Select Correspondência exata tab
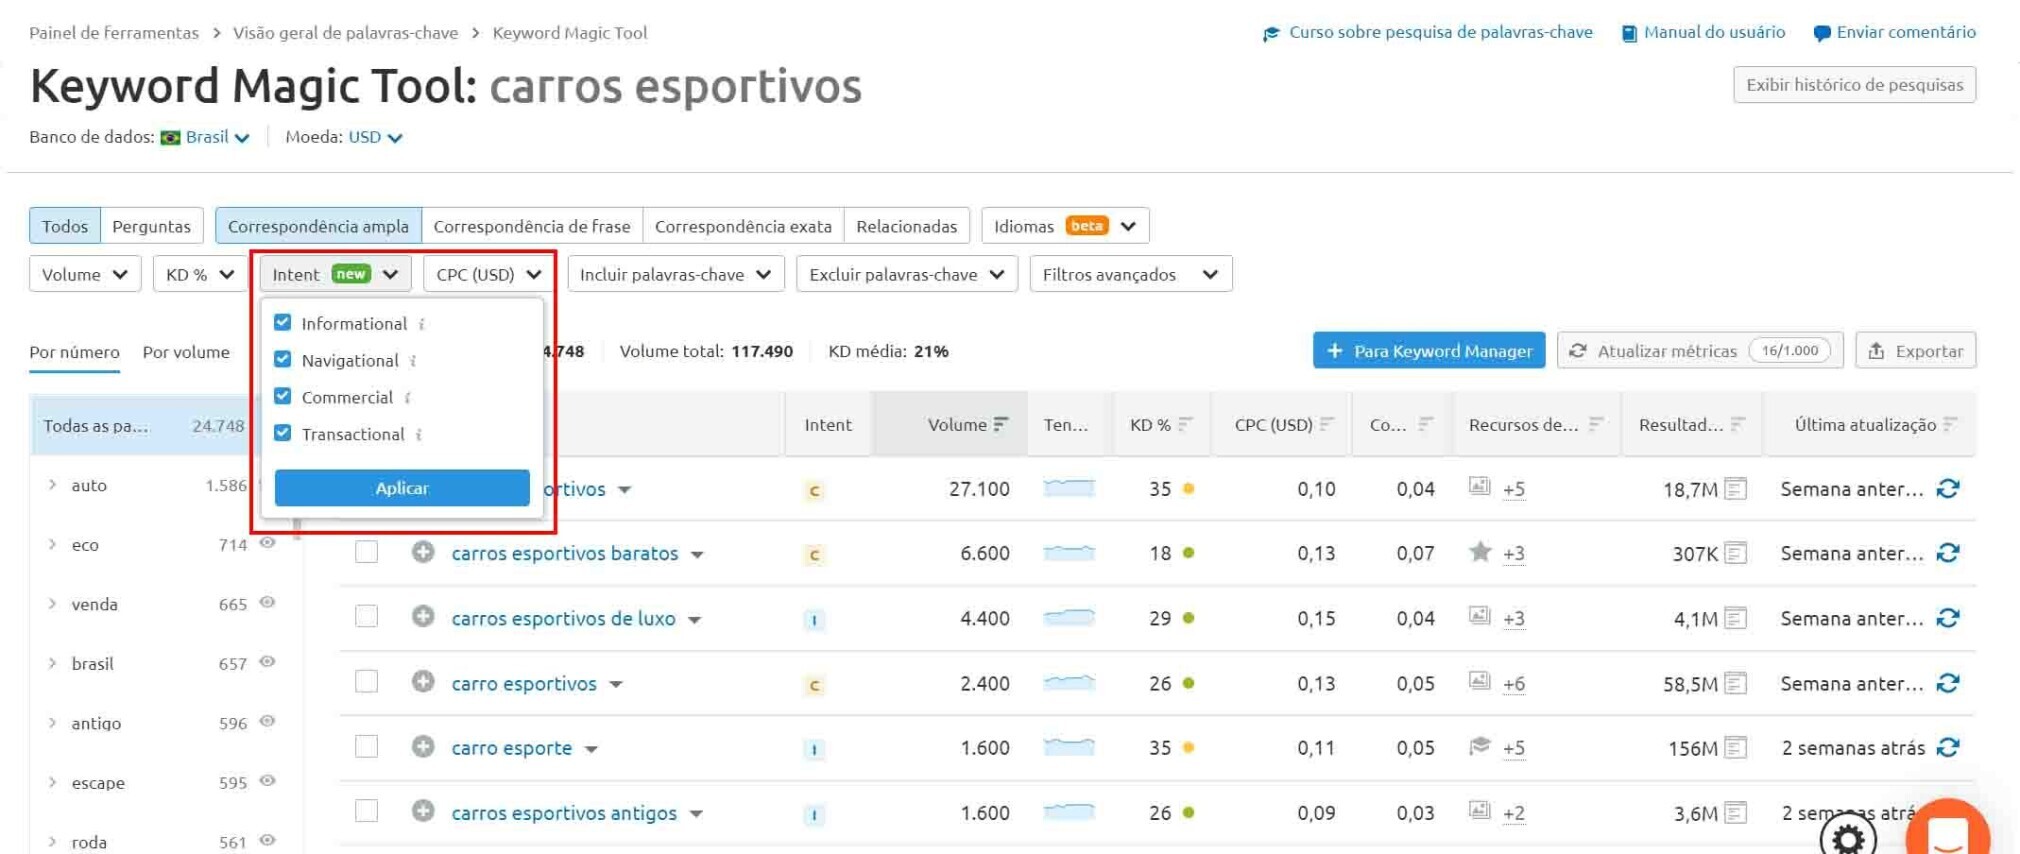The image size is (2020, 854). pos(743,226)
